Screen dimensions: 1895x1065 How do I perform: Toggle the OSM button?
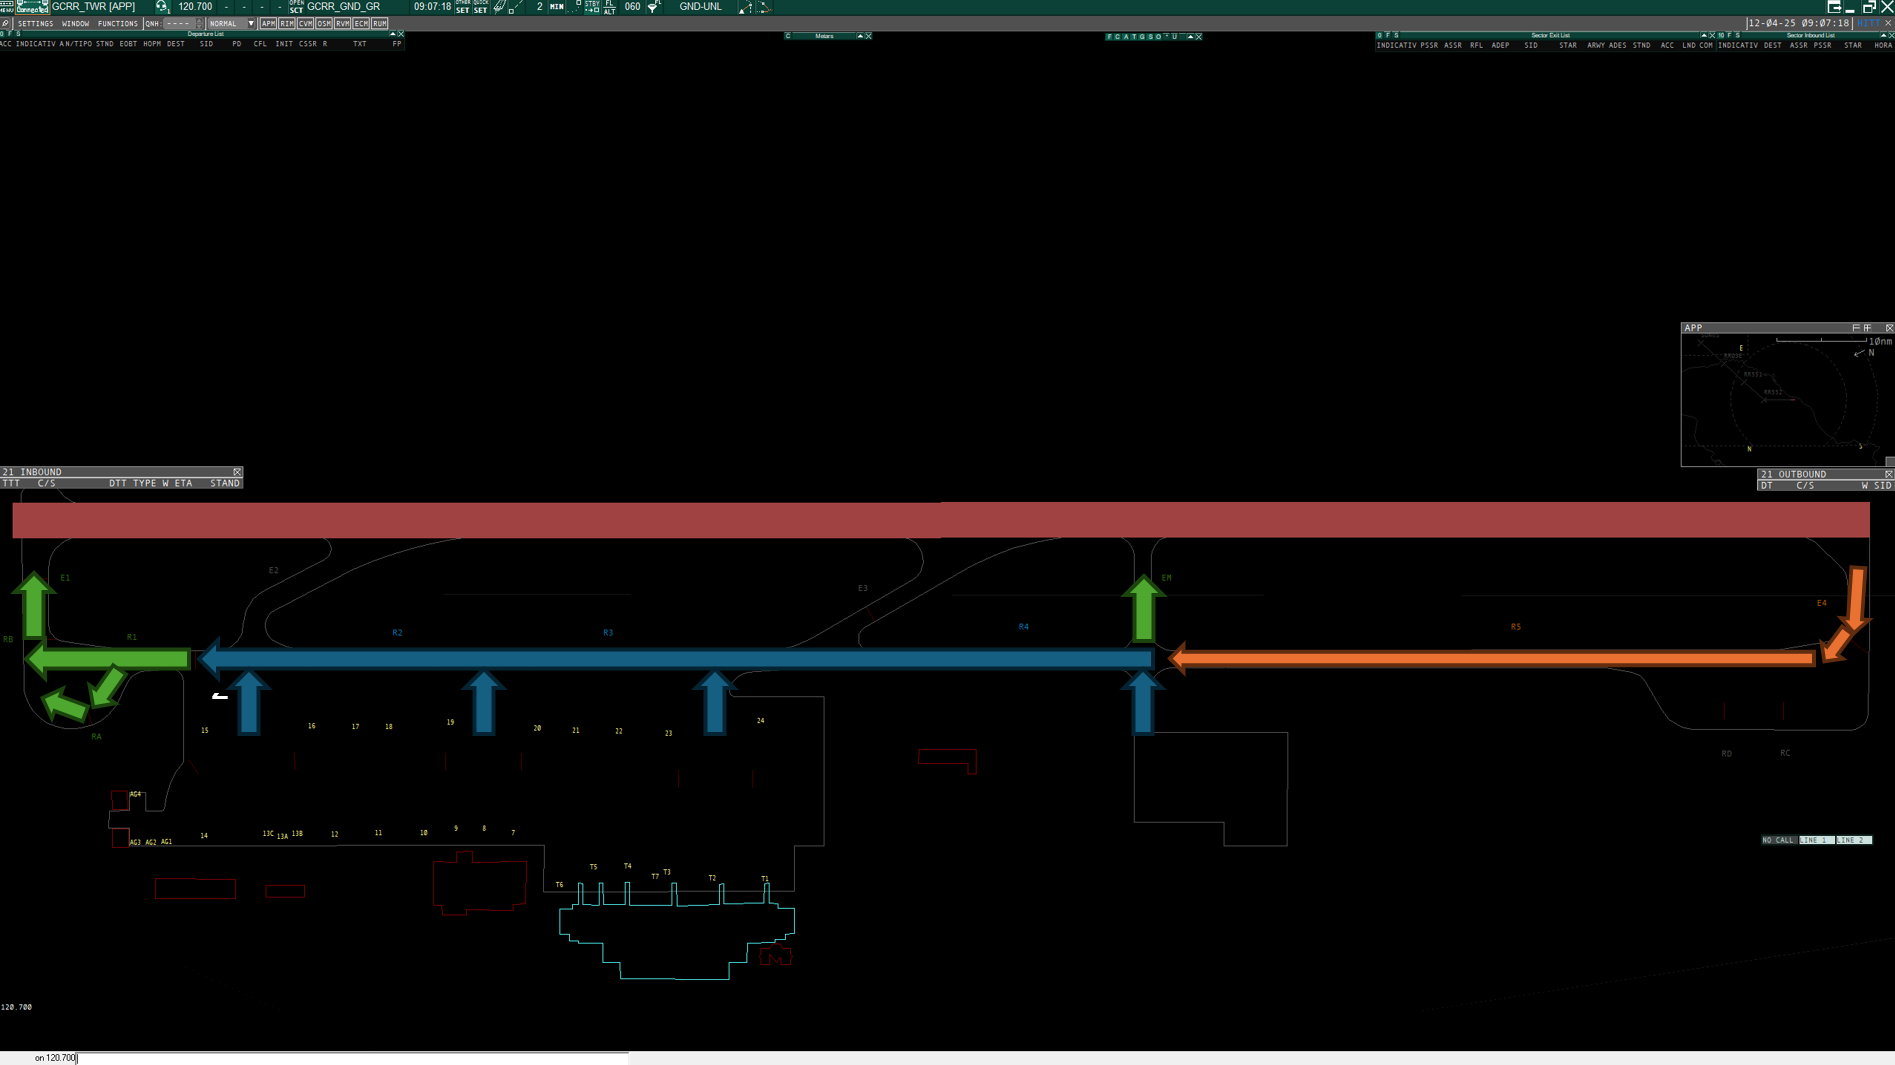pos(324,23)
